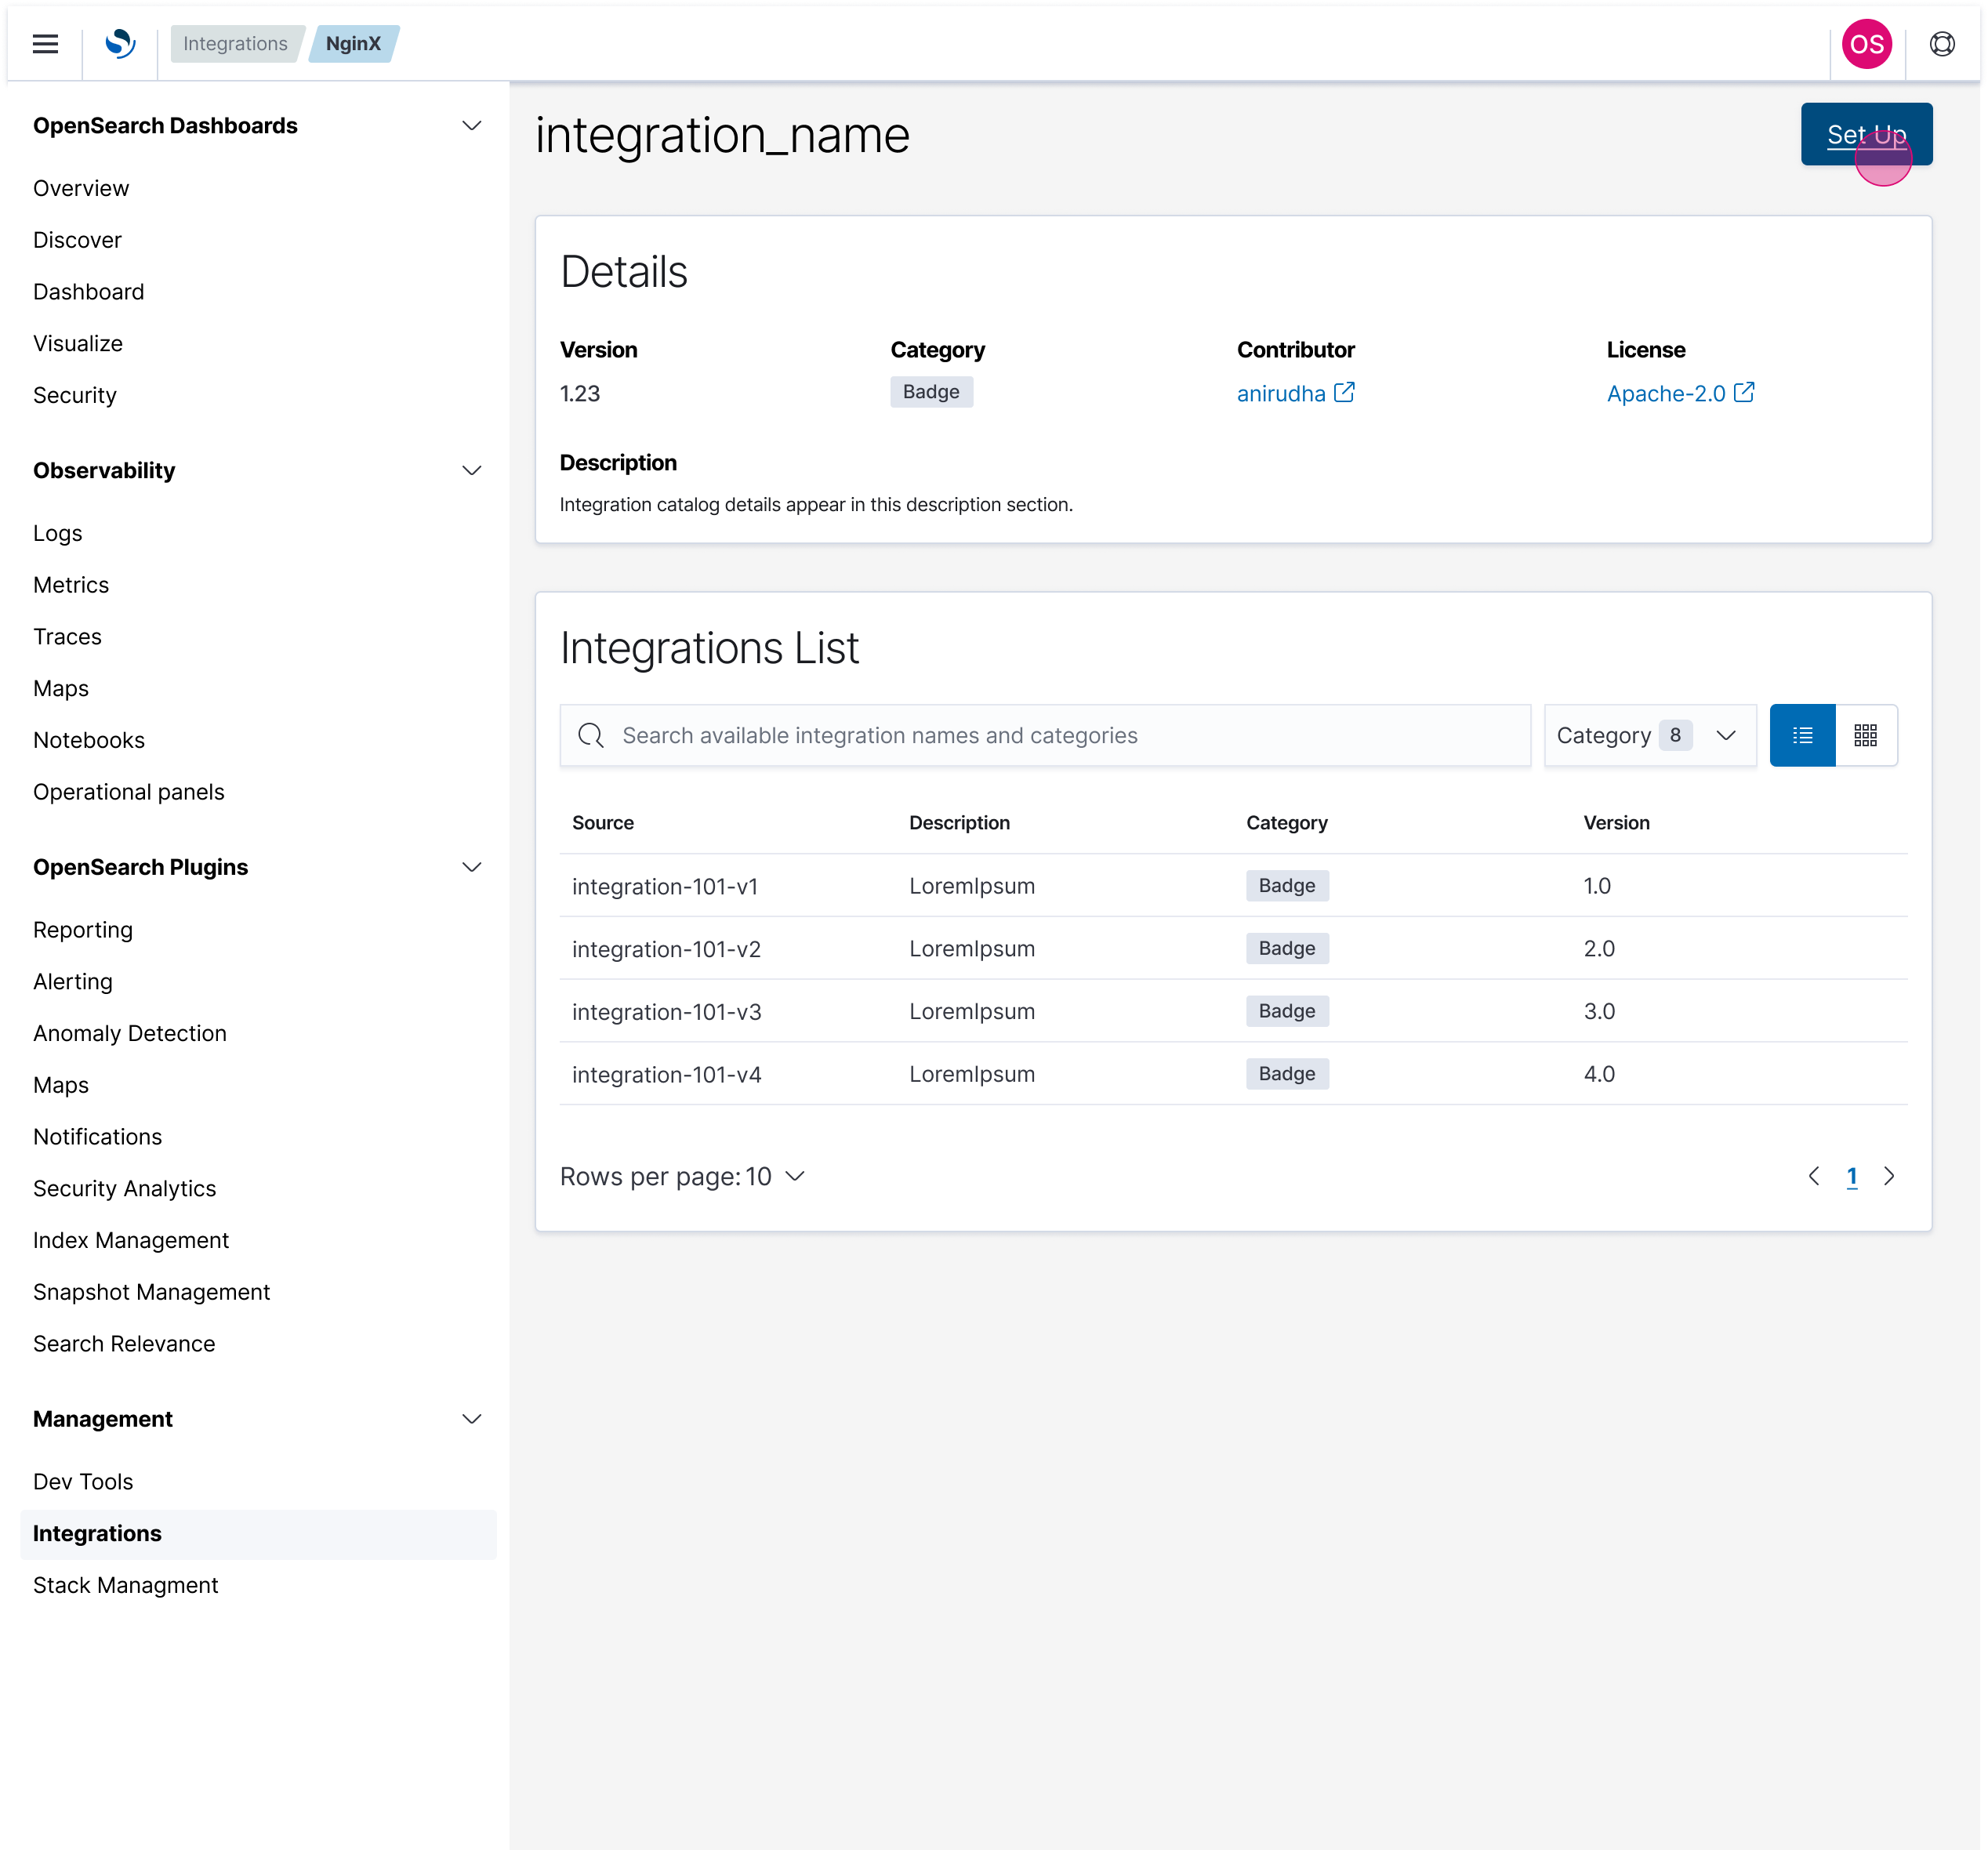Open the anirudha contributor link
The height and width of the screenshot is (1850, 1988).
(x=1282, y=393)
